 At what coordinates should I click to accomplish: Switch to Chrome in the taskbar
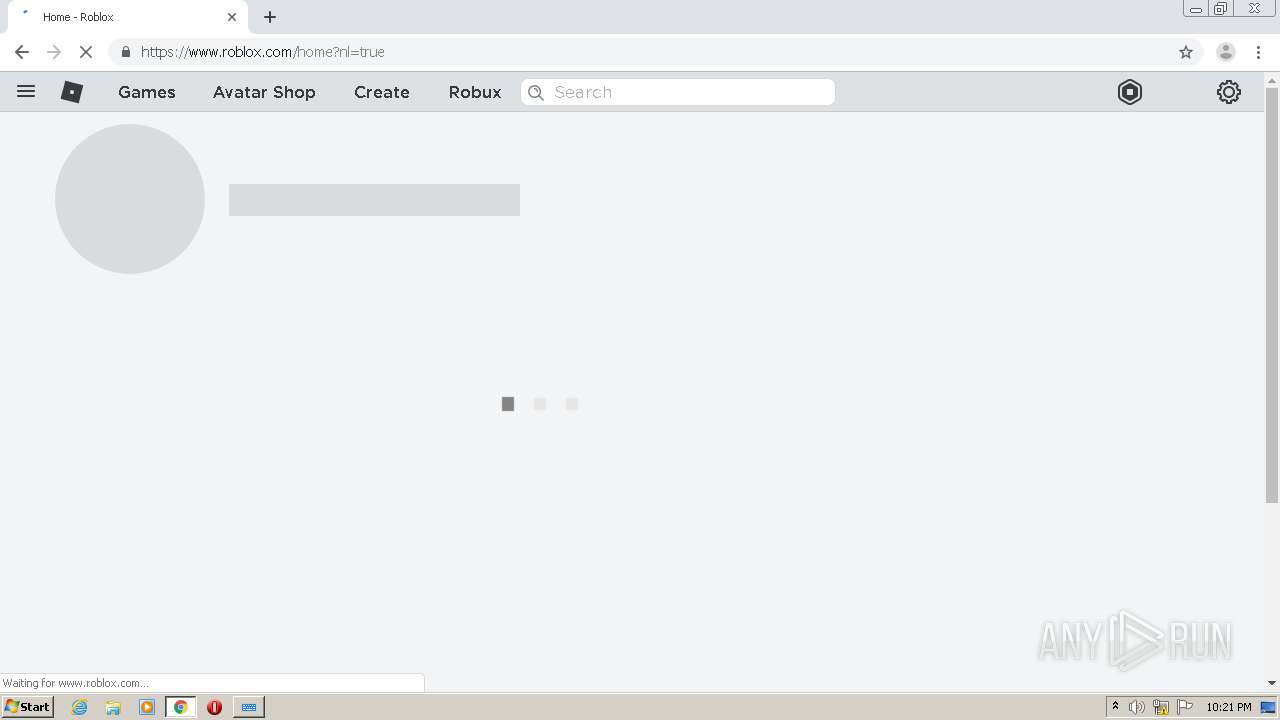(x=180, y=707)
